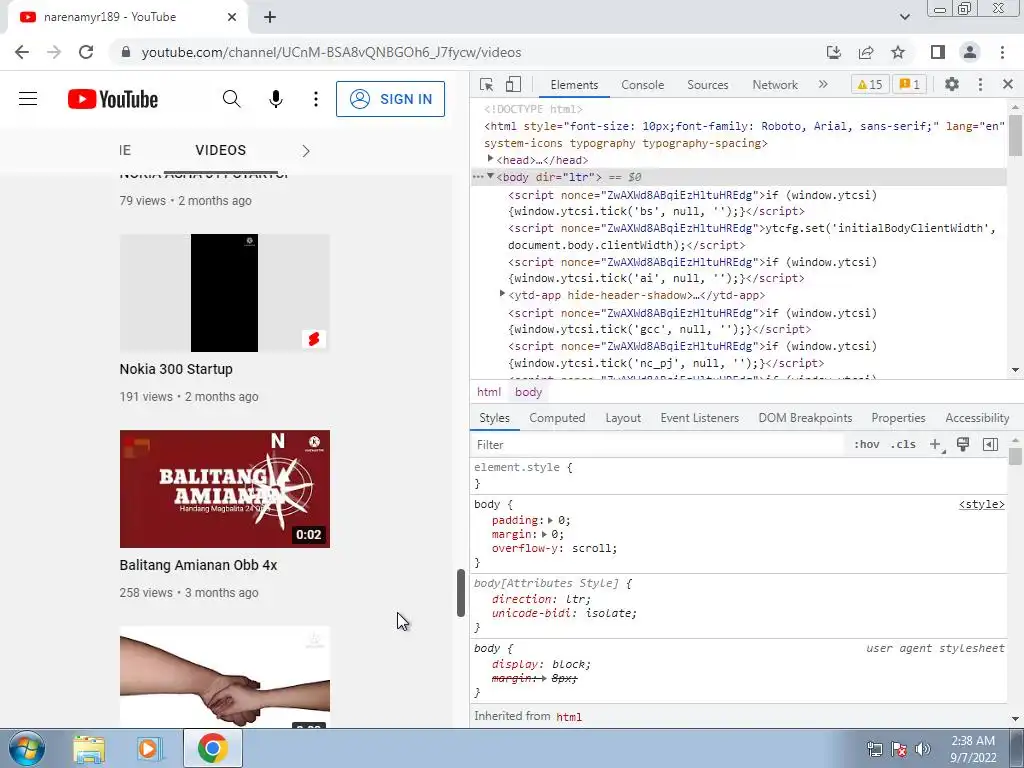
Task: Open the 15 warnings indicator
Action: 869,84
